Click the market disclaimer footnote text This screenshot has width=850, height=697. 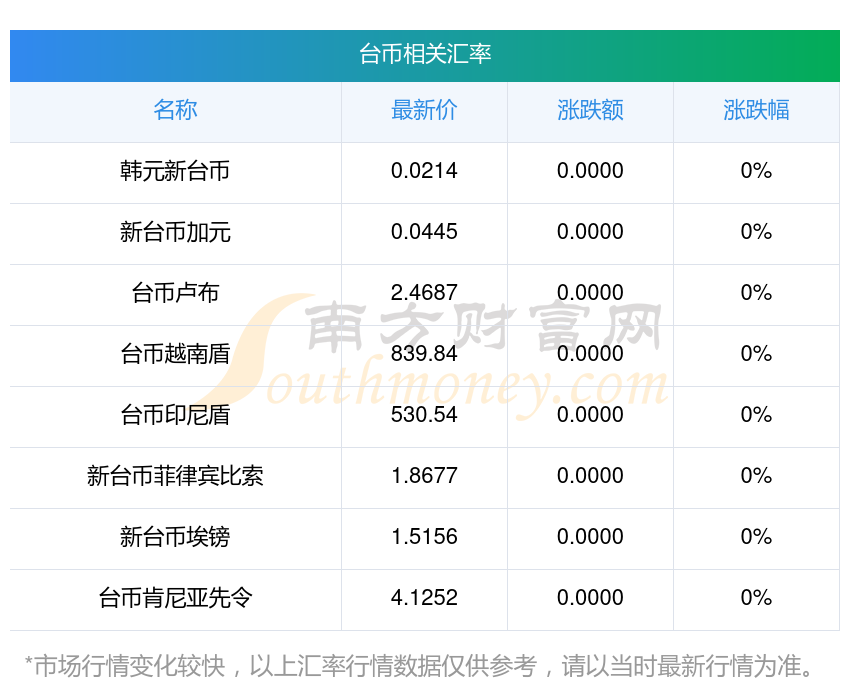tap(425, 666)
